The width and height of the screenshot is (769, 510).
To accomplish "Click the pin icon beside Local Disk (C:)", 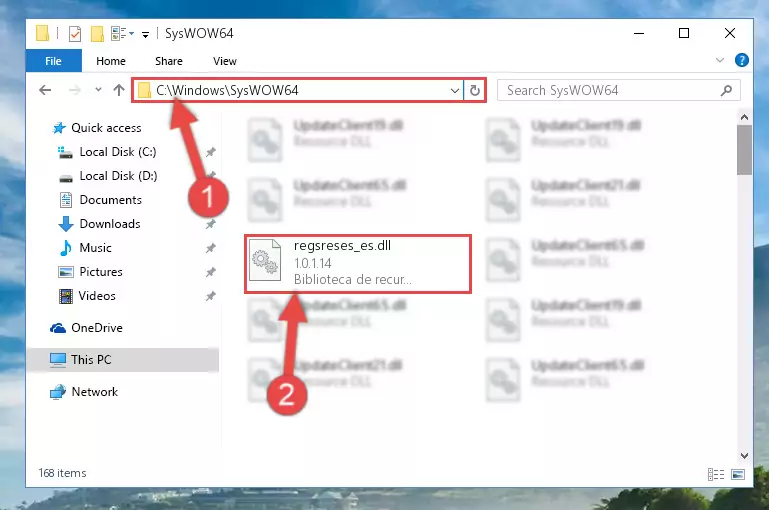I will tap(210, 152).
